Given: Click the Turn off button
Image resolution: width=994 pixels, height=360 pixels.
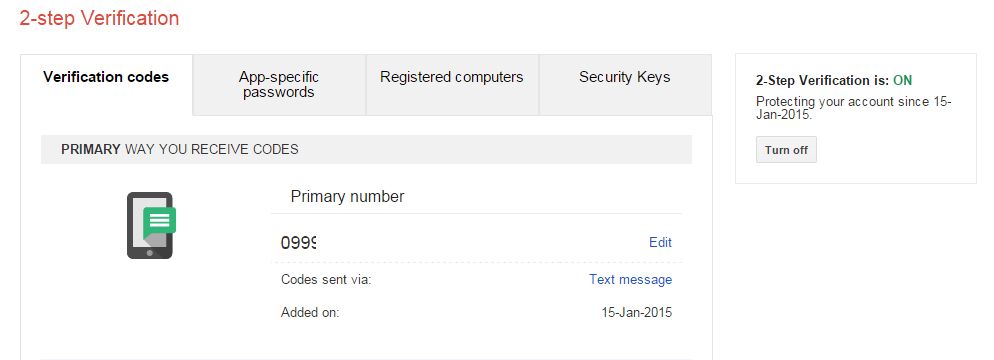Looking at the screenshot, I should (x=786, y=150).
